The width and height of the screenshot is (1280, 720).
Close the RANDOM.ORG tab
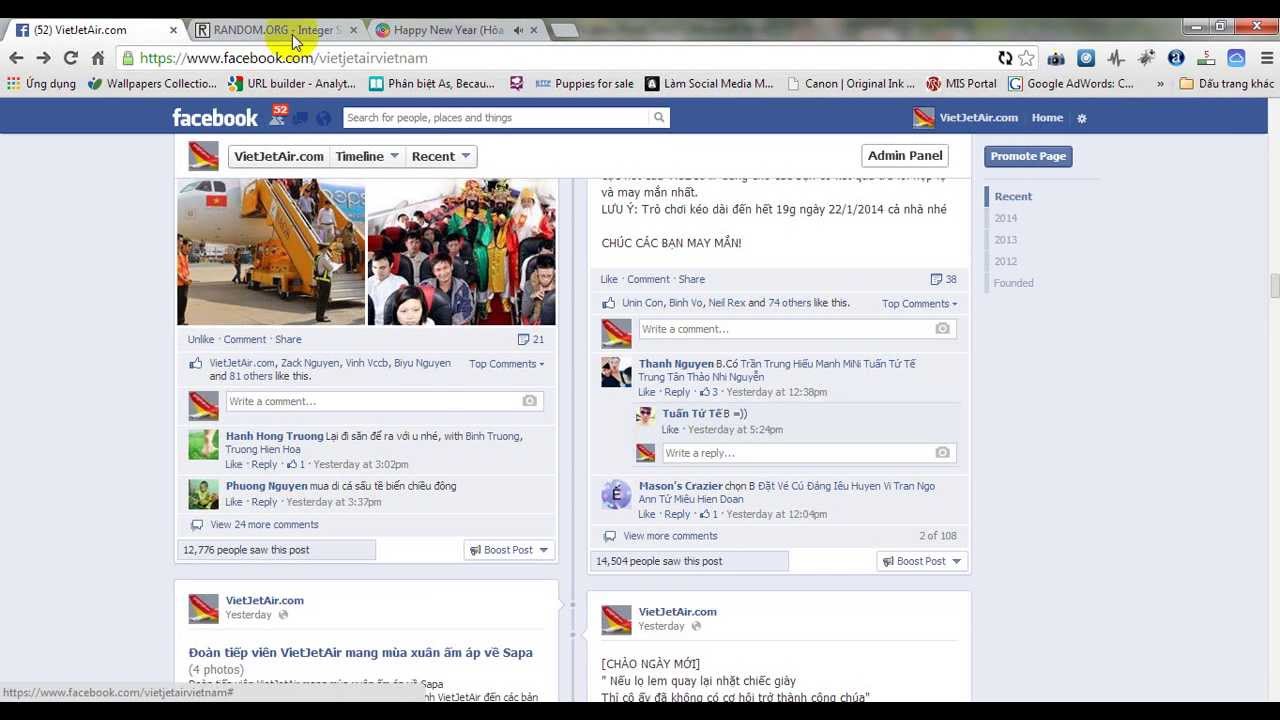[353, 30]
